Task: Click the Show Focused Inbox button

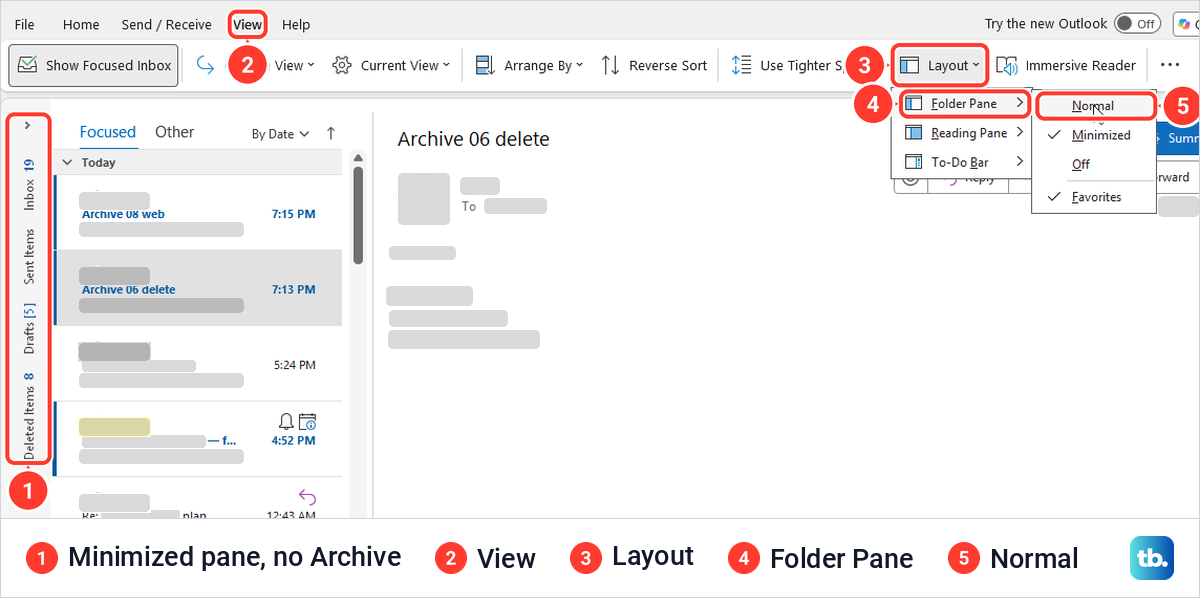Action: [94, 65]
